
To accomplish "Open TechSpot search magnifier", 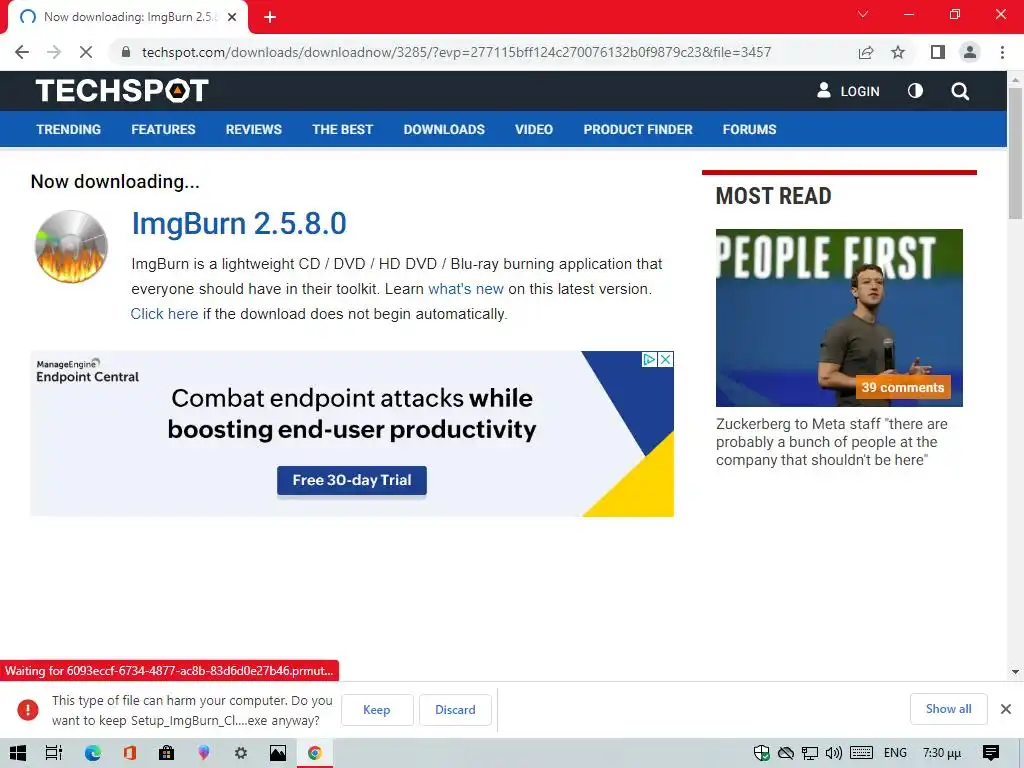I will point(960,91).
